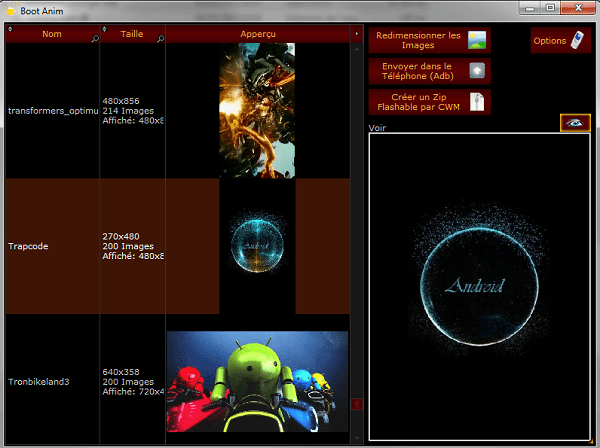Click the search icon in Nom header
Screen dimensions: 600x448
click(x=95, y=39)
